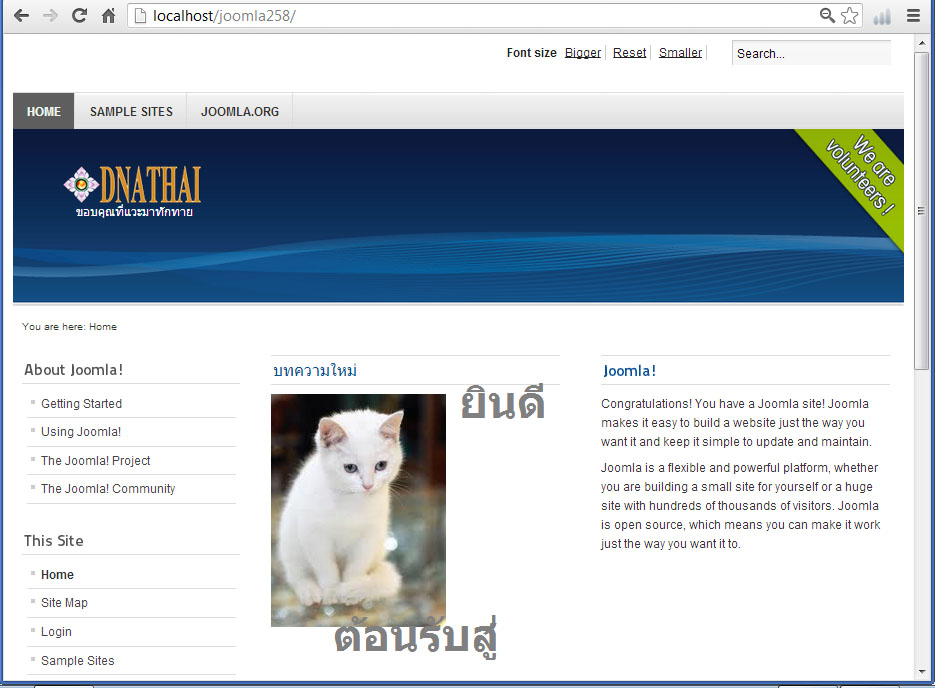Decrease font size with Smaller link

680,53
